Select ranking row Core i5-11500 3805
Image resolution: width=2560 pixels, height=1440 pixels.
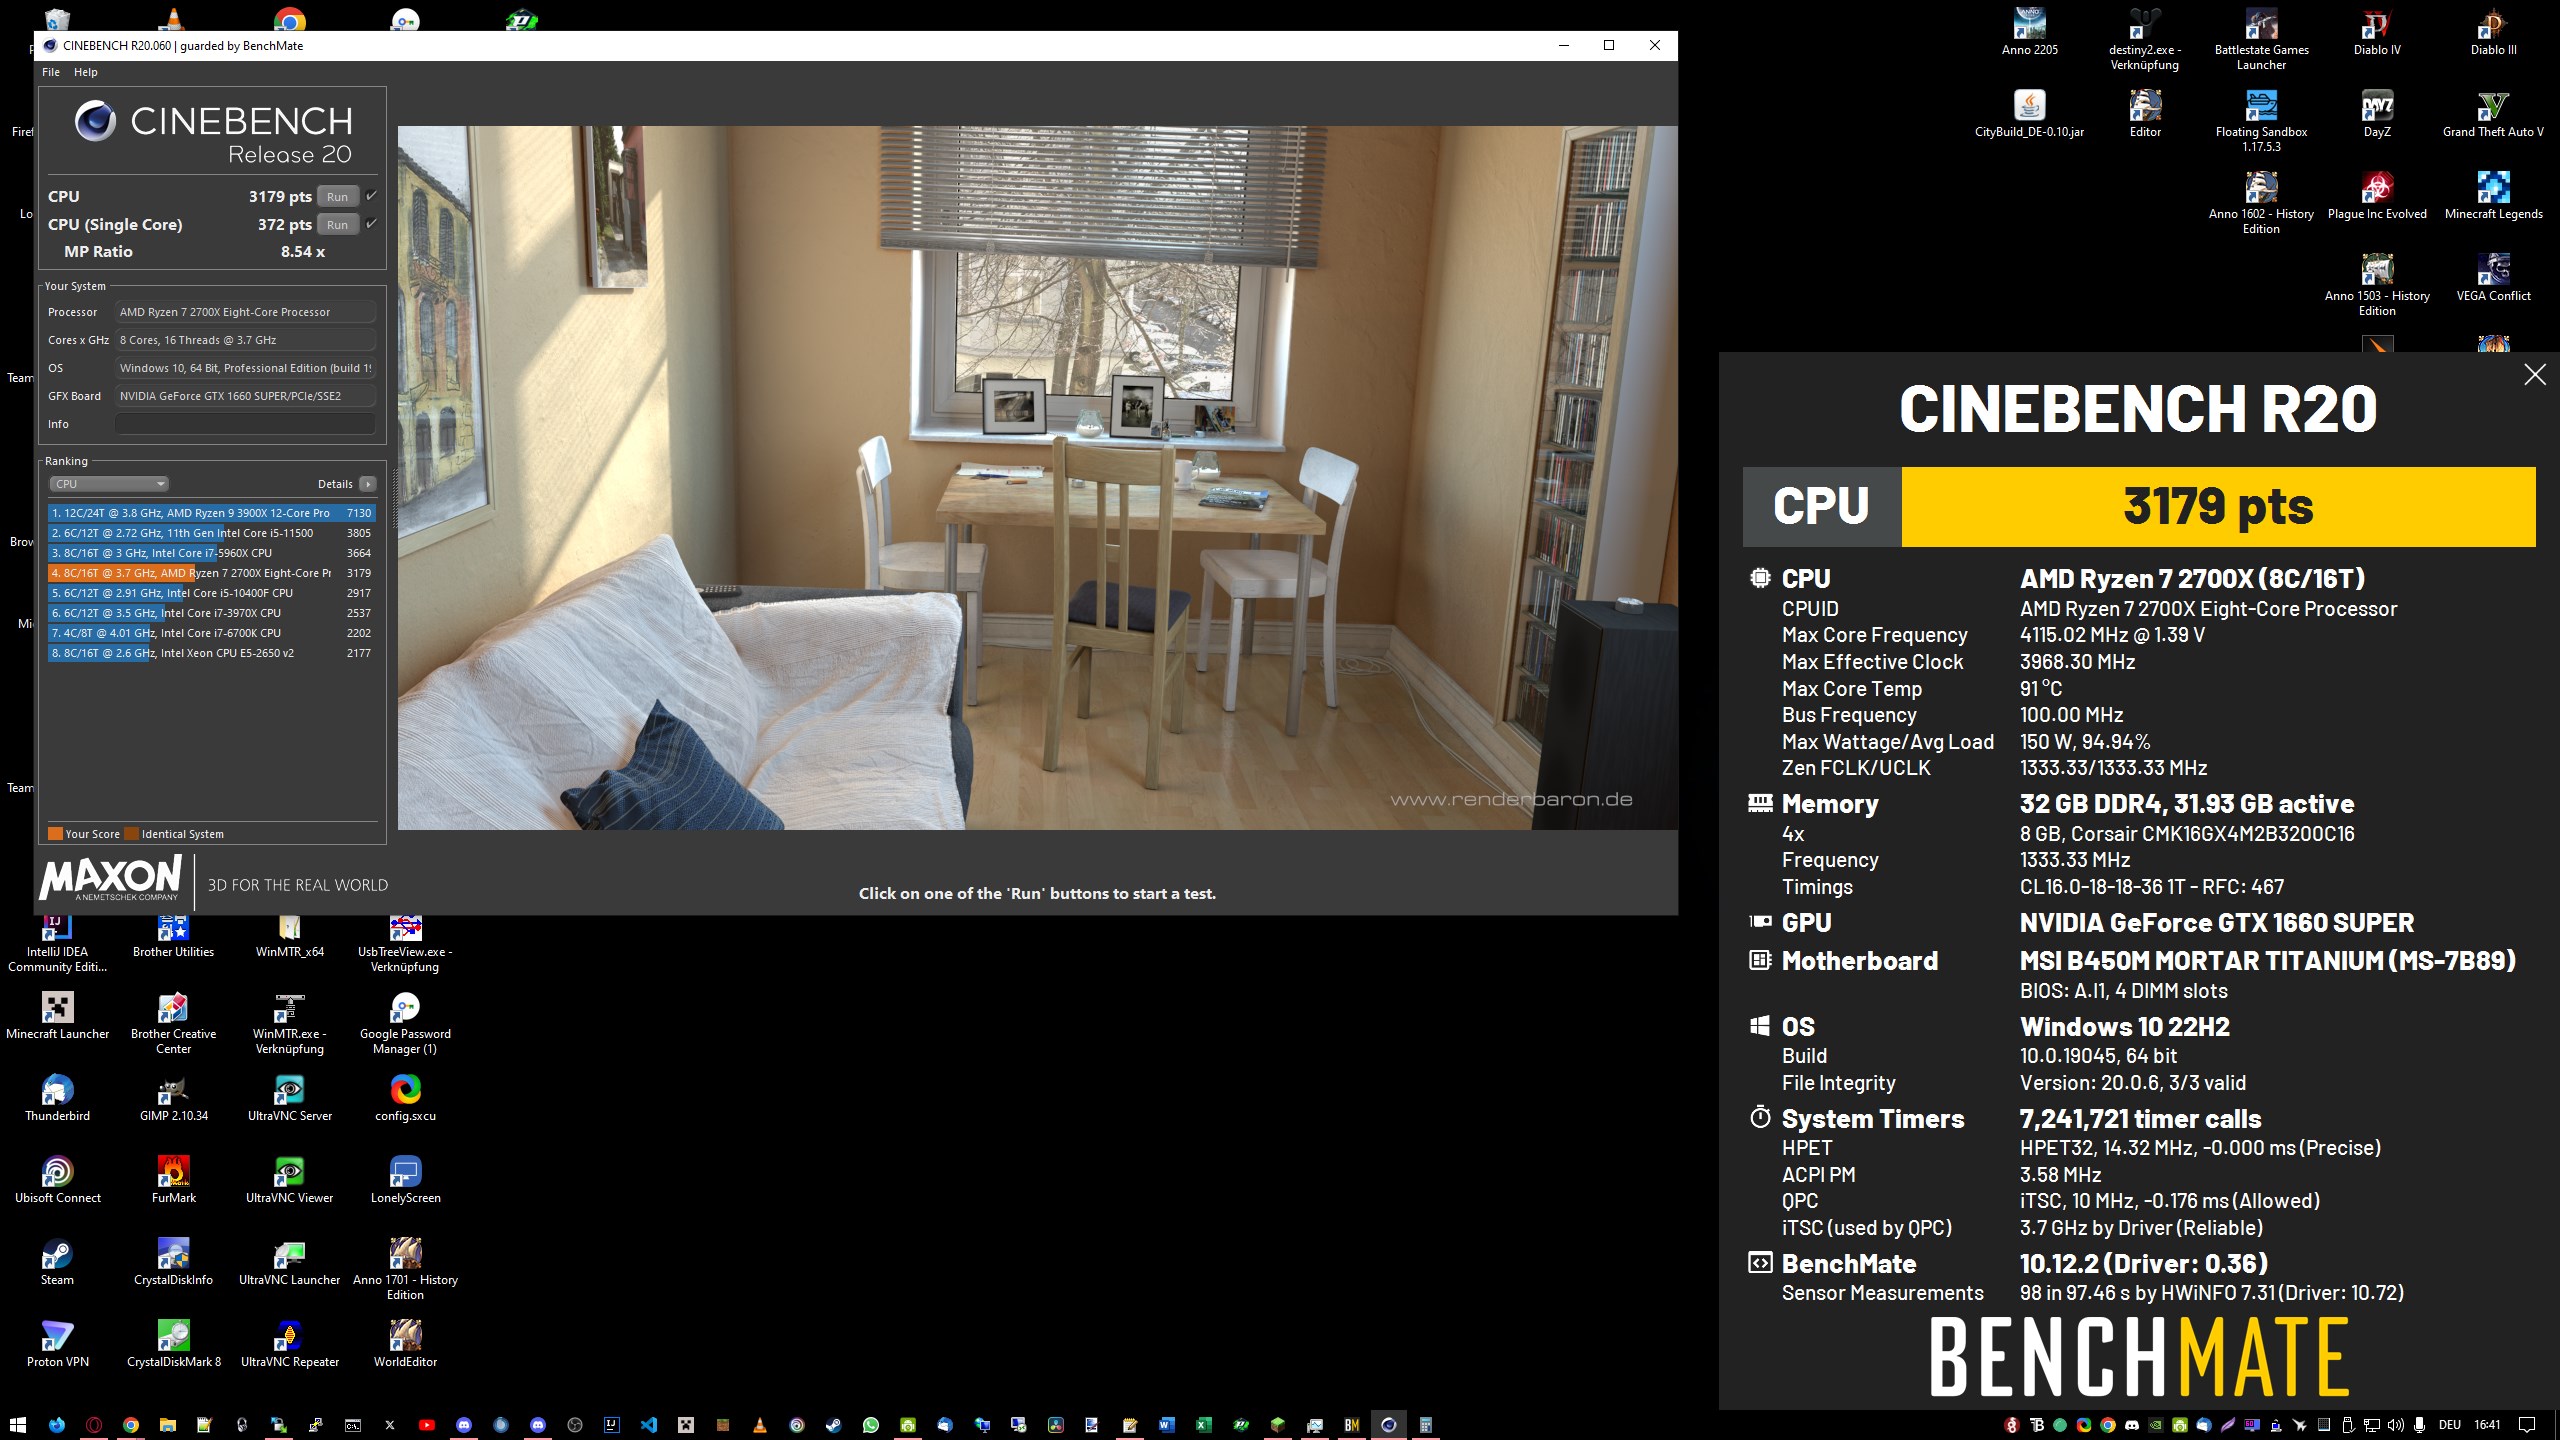pos(211,533)
